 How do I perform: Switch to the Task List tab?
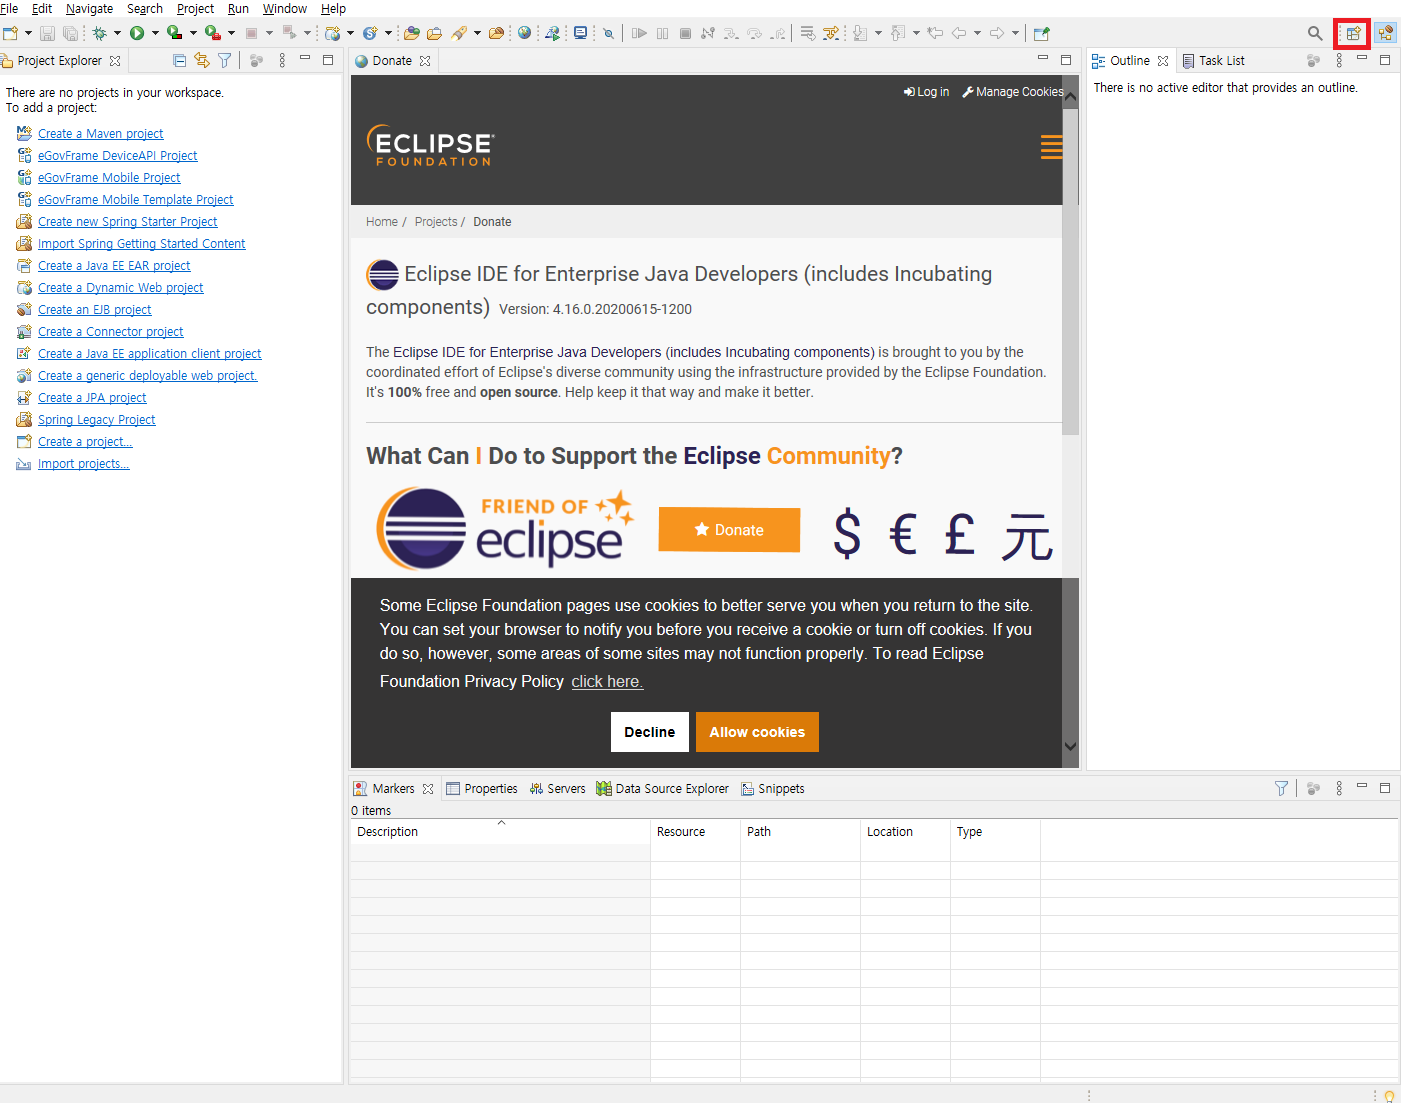[1213, 61]
